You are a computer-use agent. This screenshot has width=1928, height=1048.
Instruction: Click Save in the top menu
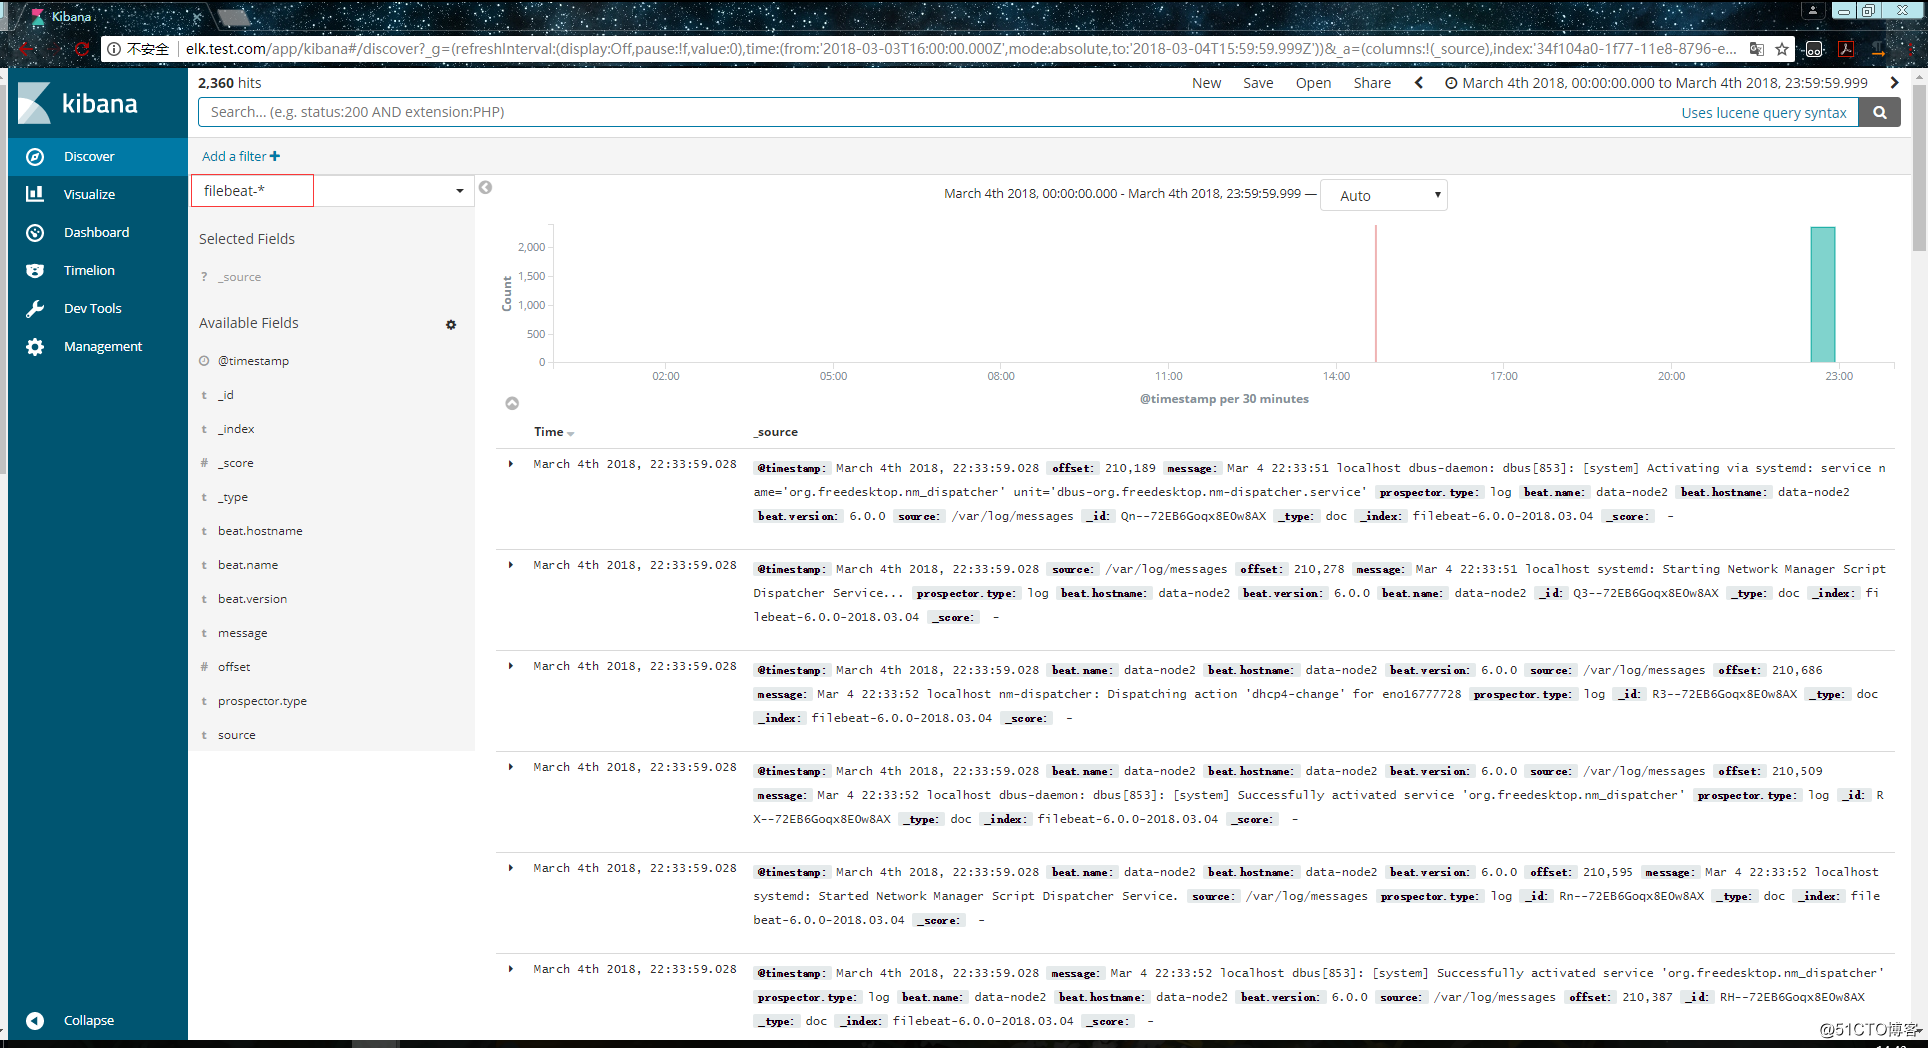tap(1258, 83)
